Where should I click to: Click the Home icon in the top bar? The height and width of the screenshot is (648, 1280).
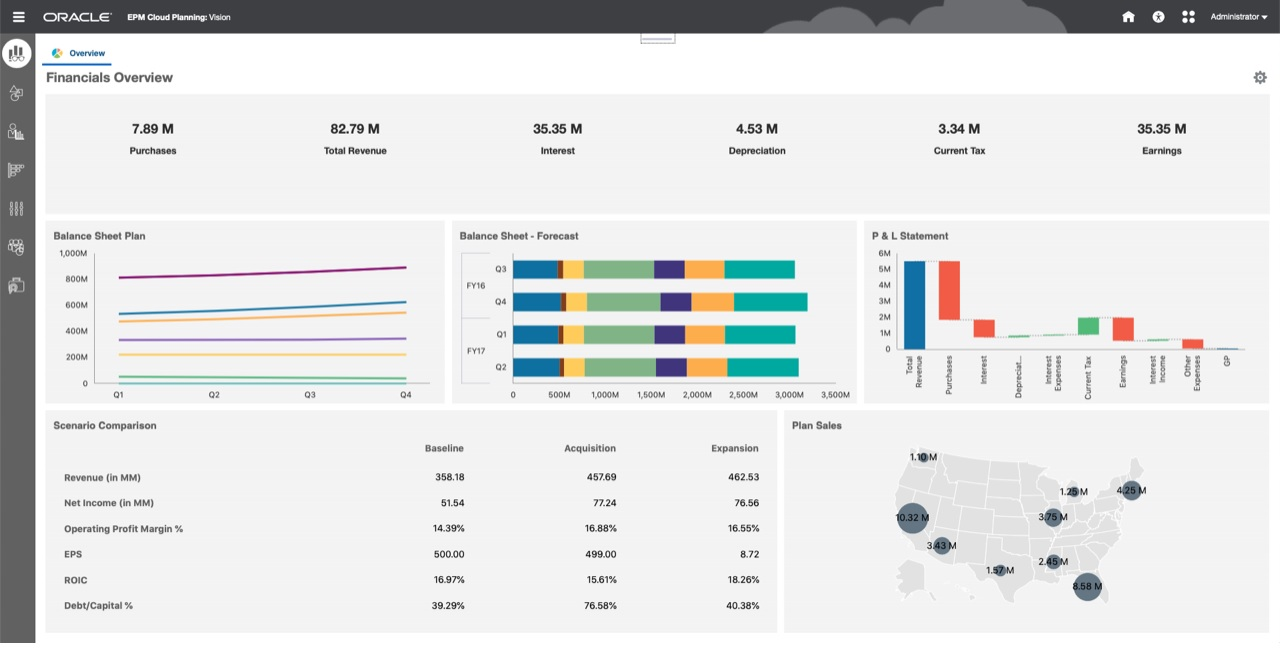coord(1128,16)
